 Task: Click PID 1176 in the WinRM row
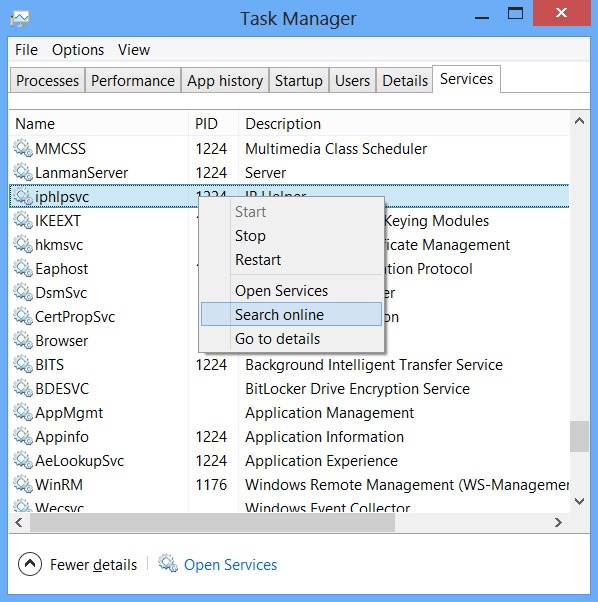211,485
